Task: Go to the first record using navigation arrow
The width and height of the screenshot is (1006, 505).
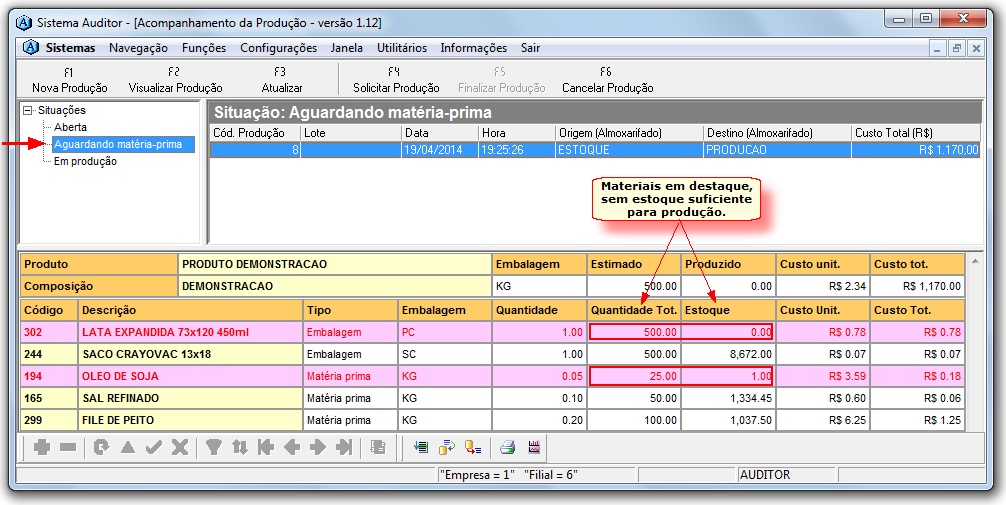Action: point(266,448)
